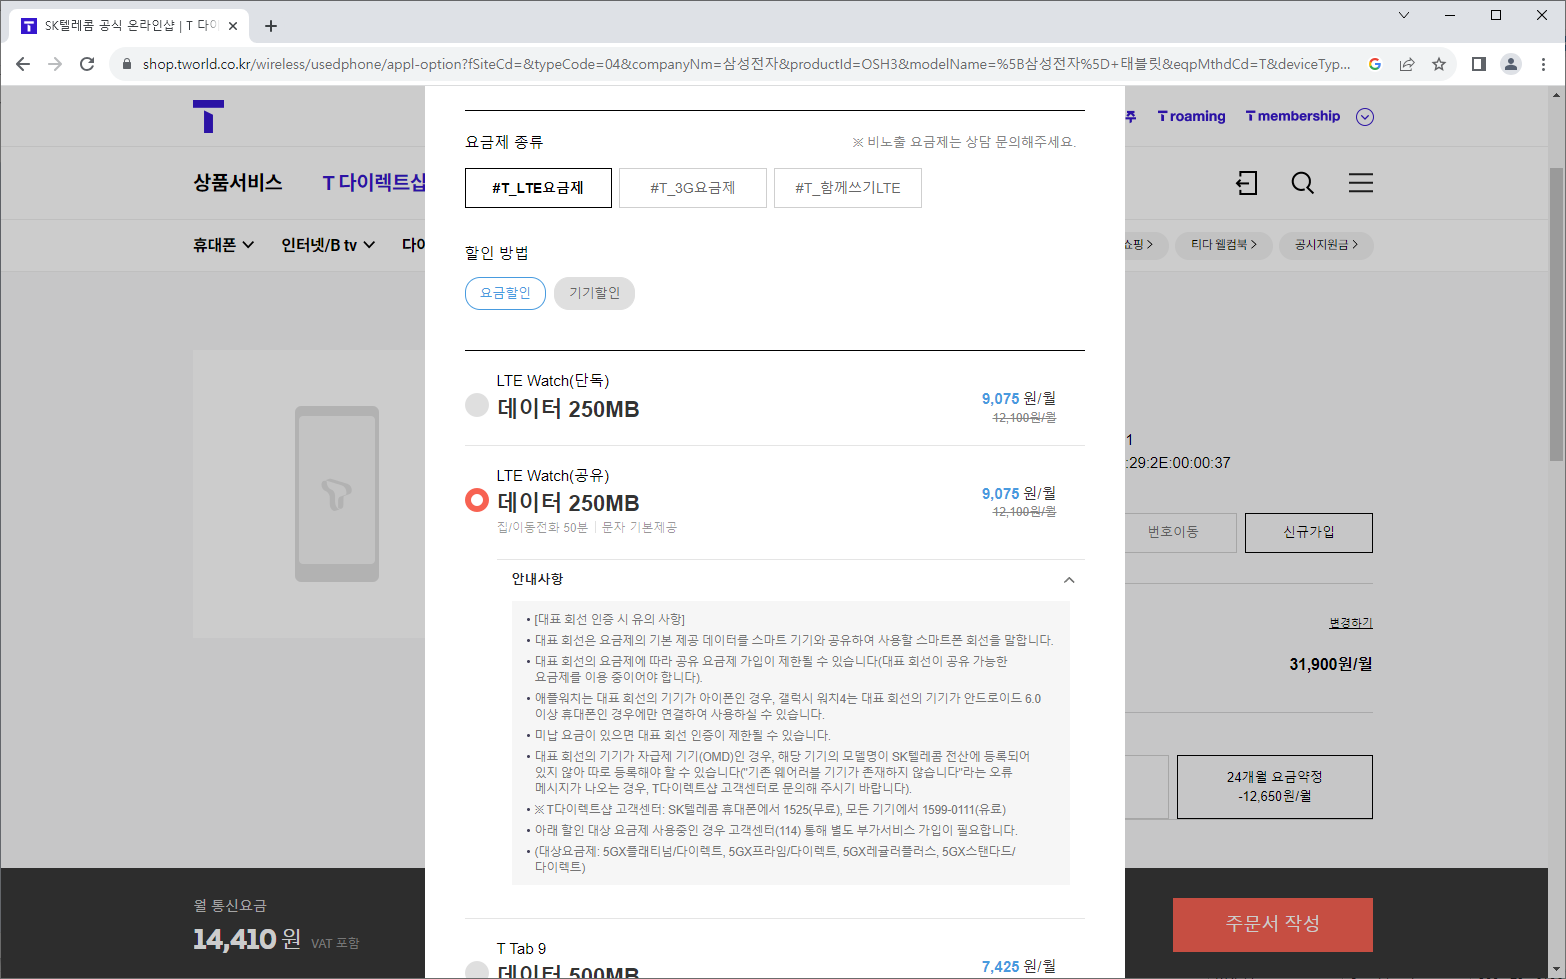
Task: Select the T Tab 9 plan radio button
Action: coord(477,971)
